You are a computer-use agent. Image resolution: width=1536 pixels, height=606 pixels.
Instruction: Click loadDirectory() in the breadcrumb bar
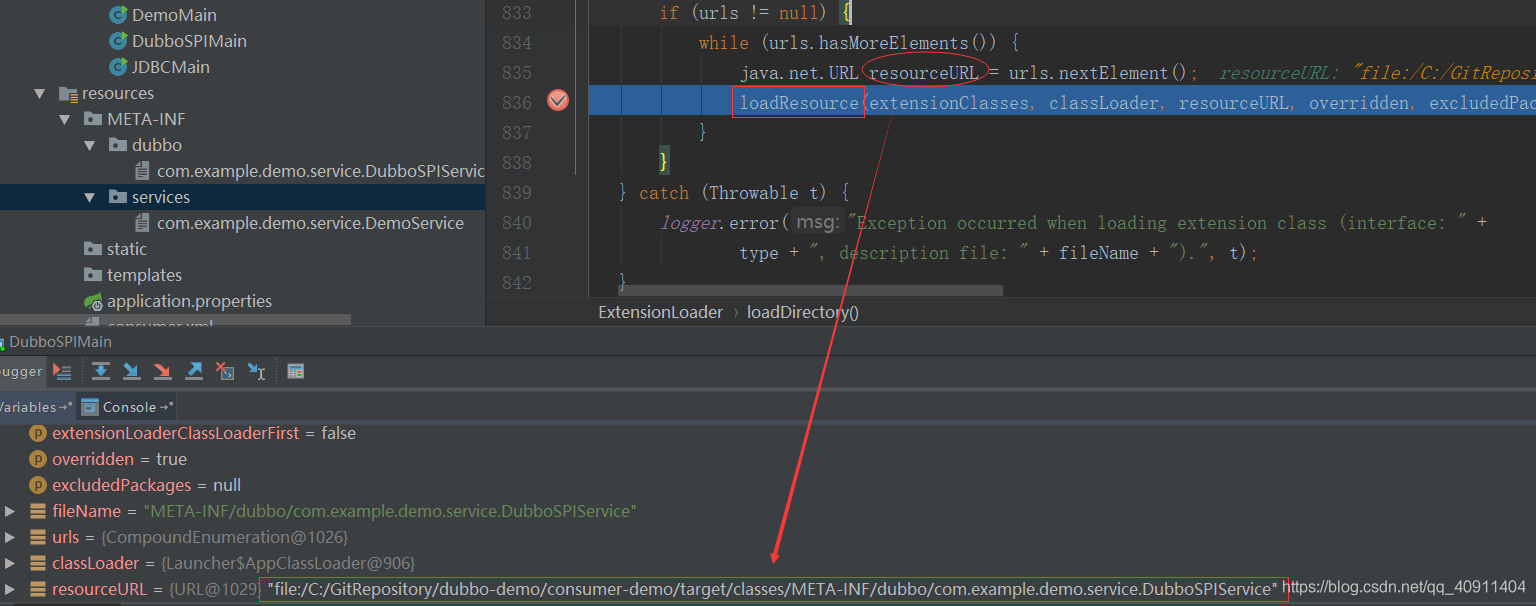[803, 312]
